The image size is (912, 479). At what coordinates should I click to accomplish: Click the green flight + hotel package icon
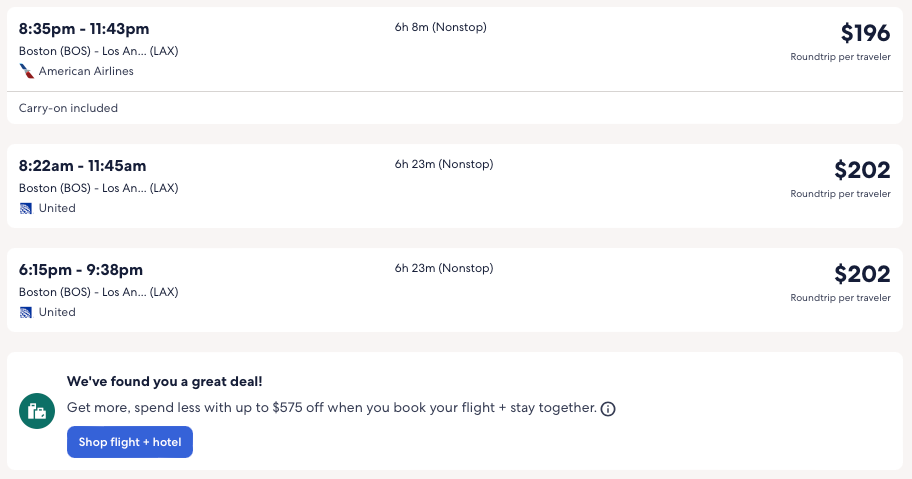(x=37, y=410)
